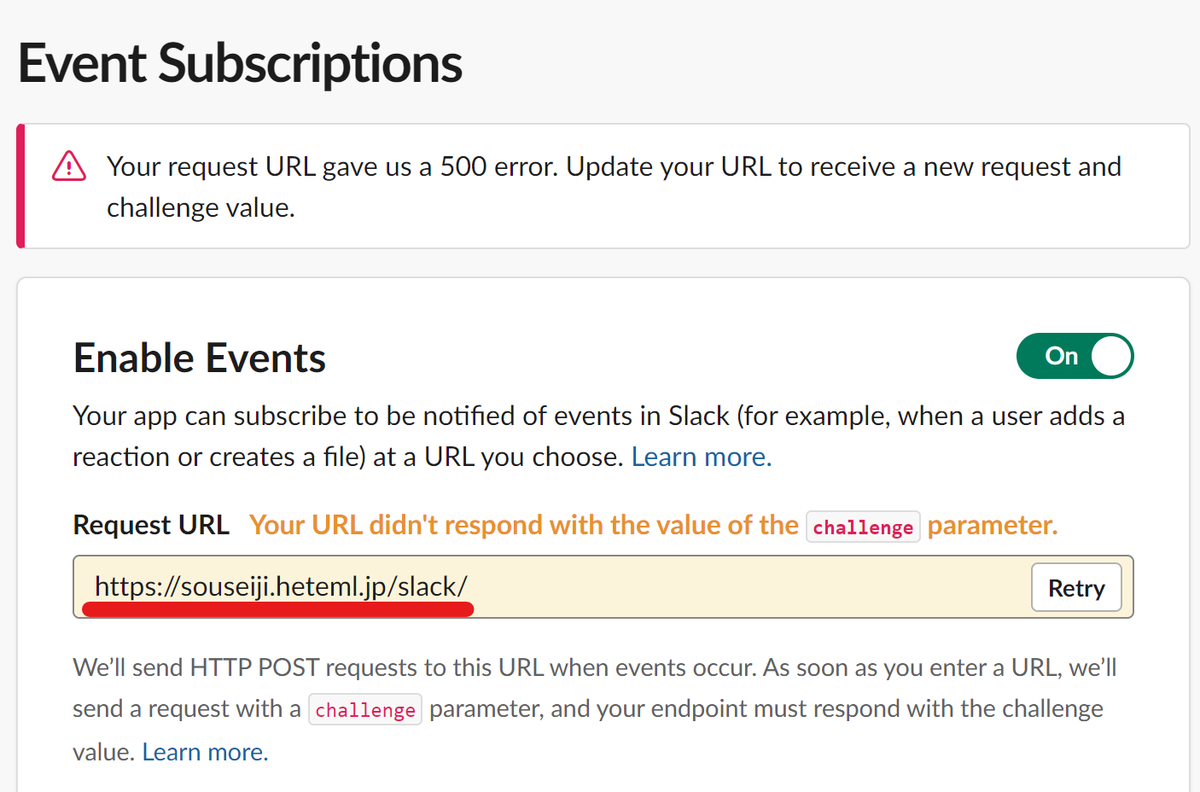The width and height of the screenshot is (1200, 792).
Task: Click the "Your app can subscribe" description paragraph
Action: [599, 436]
